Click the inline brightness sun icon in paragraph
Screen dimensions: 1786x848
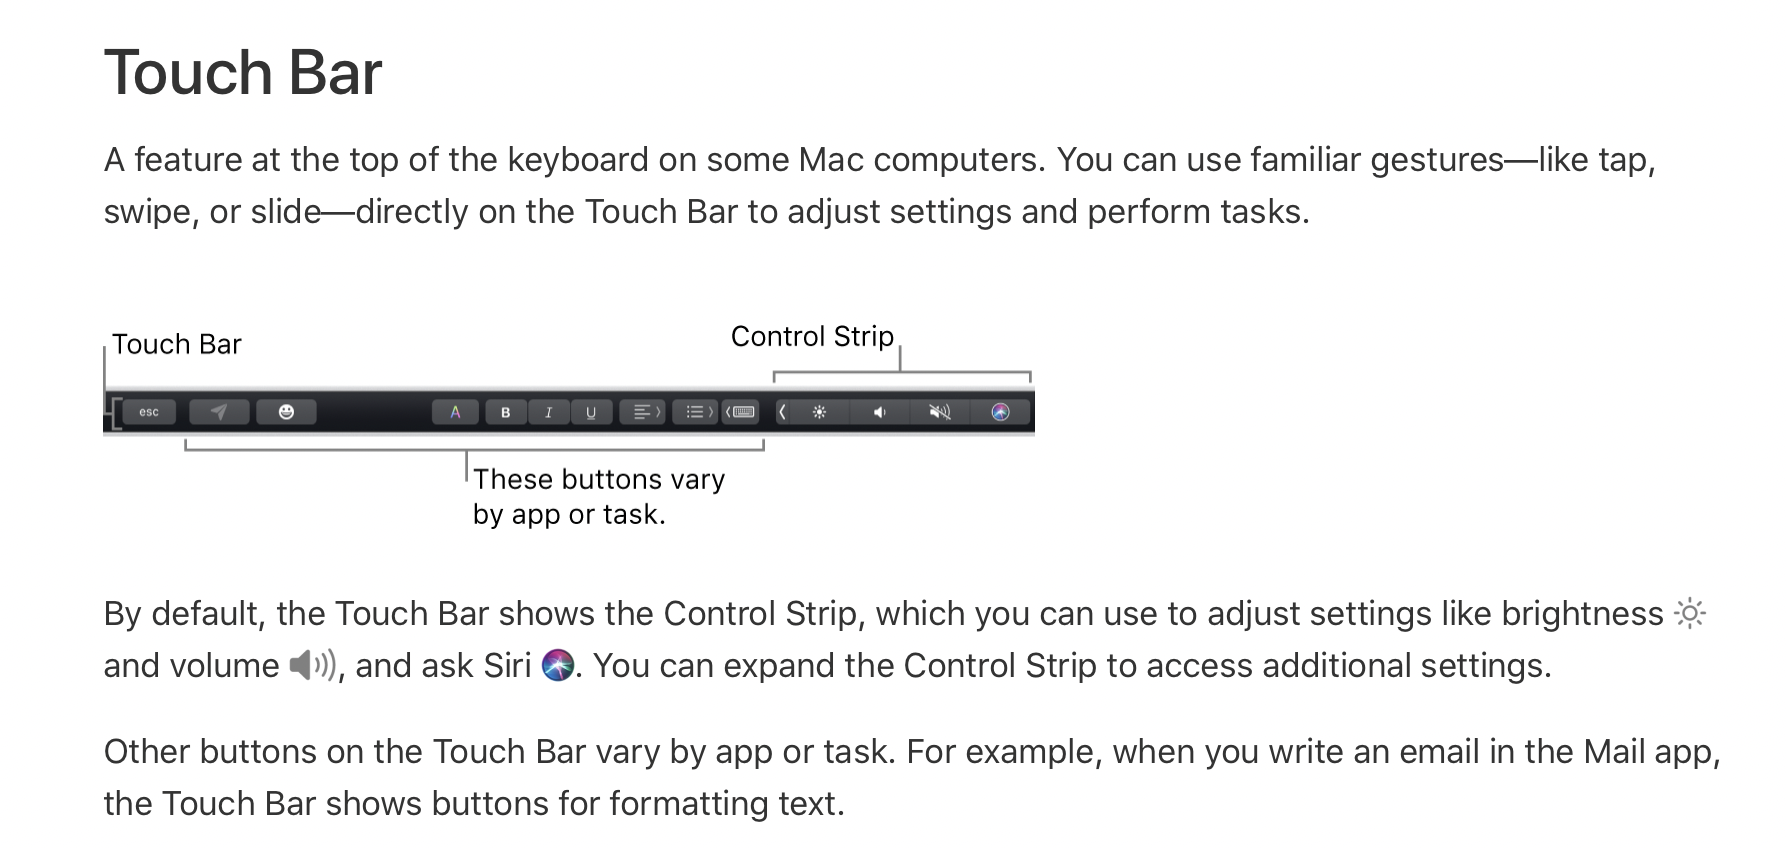(x=1690, y=613)
